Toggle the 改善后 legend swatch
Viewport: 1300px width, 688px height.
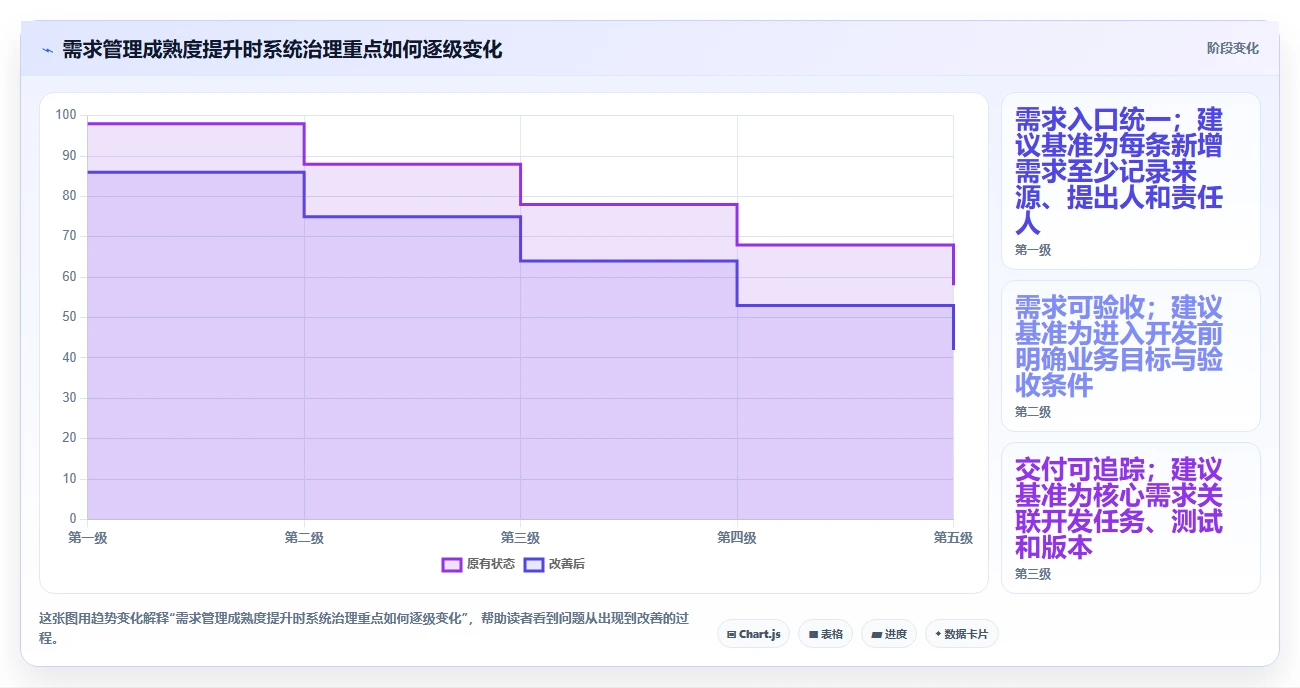click(534, 564)
